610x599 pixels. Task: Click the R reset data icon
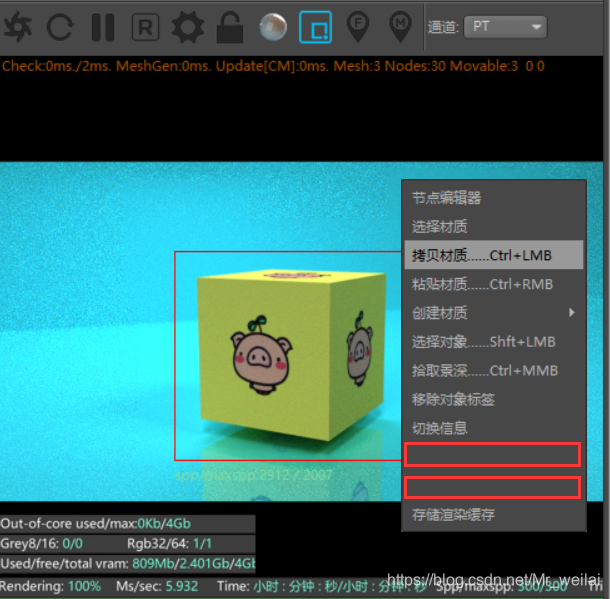coord(145,27)
